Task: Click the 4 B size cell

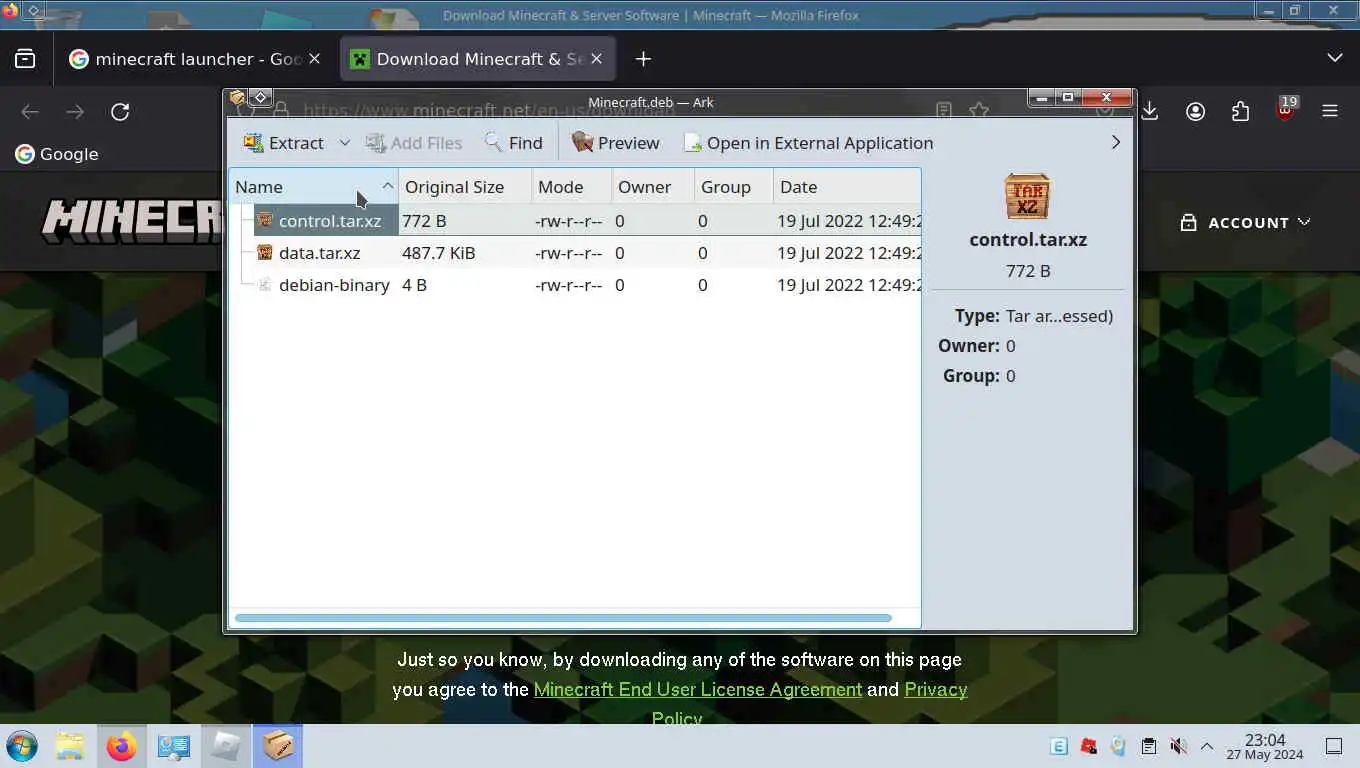Action: [x=415, y=285]
